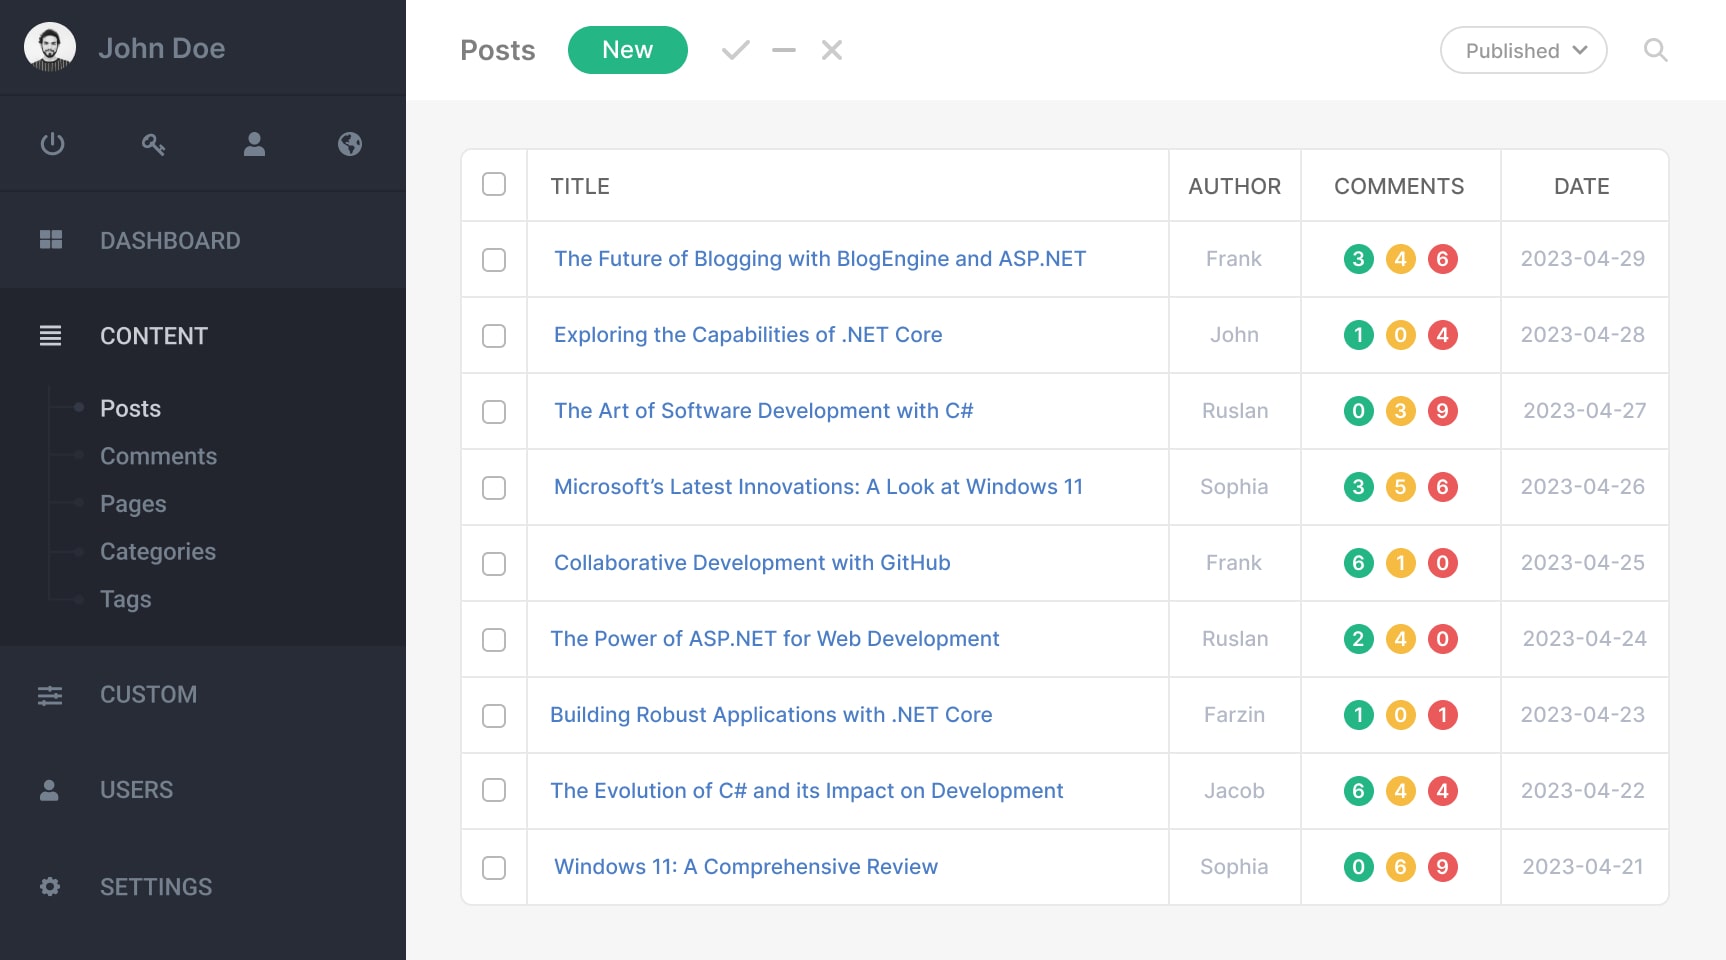Expand the Users sidebar section
Viewport: 1726px width, 960px height.
click(x=136, y=790)
